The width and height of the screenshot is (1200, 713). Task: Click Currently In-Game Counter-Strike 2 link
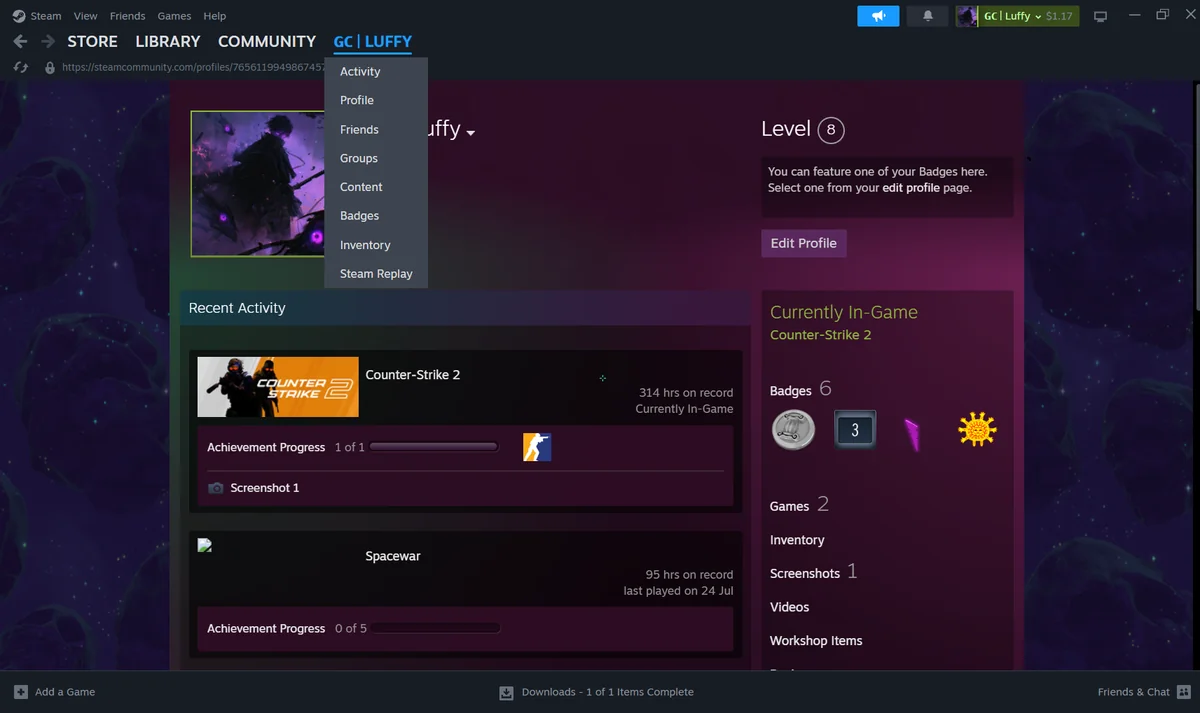[821, 335]
